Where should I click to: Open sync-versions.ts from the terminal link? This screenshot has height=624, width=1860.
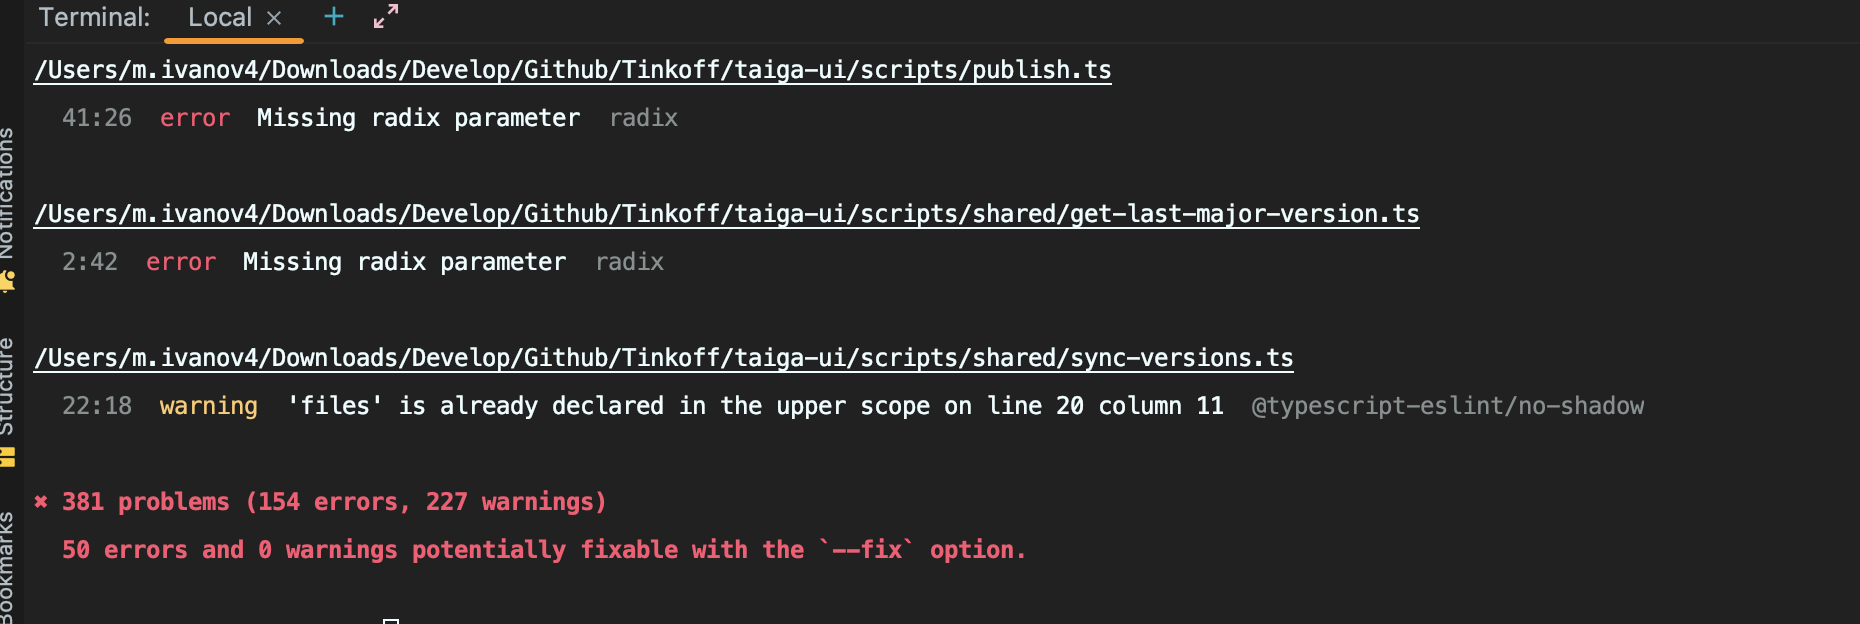[x=664, y=357]
